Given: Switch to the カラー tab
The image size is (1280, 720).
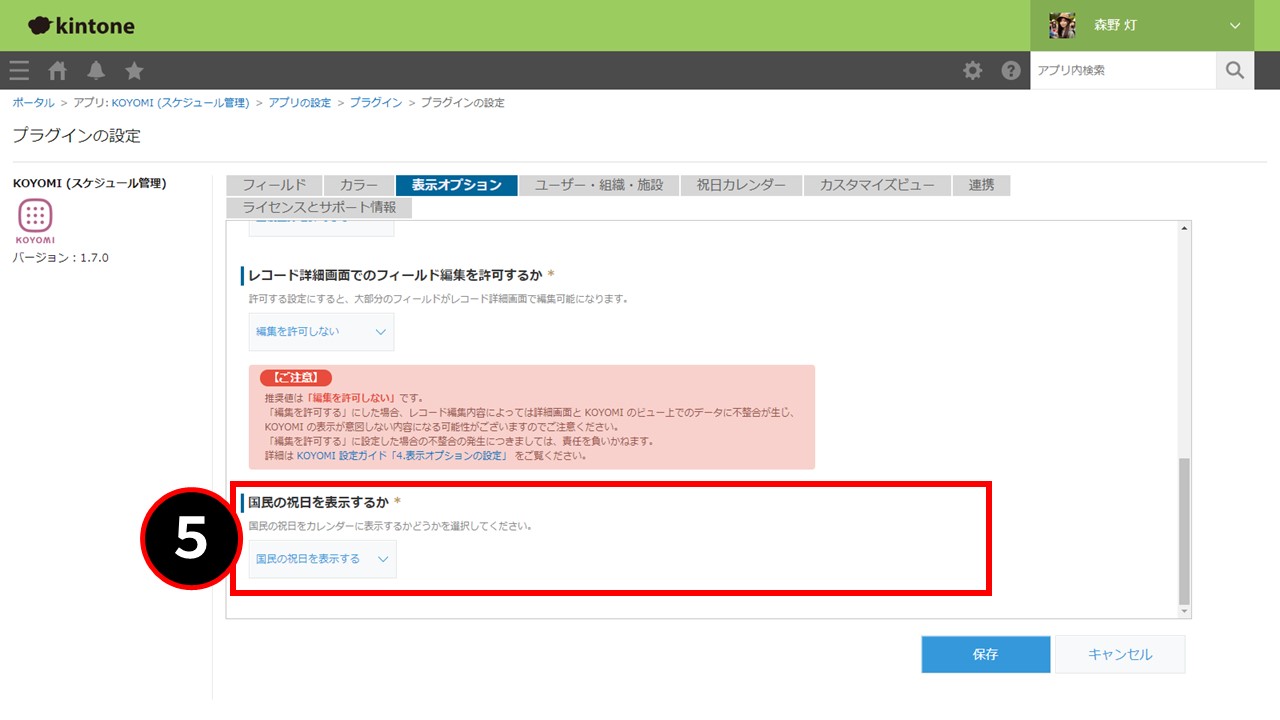Looking at the screenshot, I should (358, 185).
